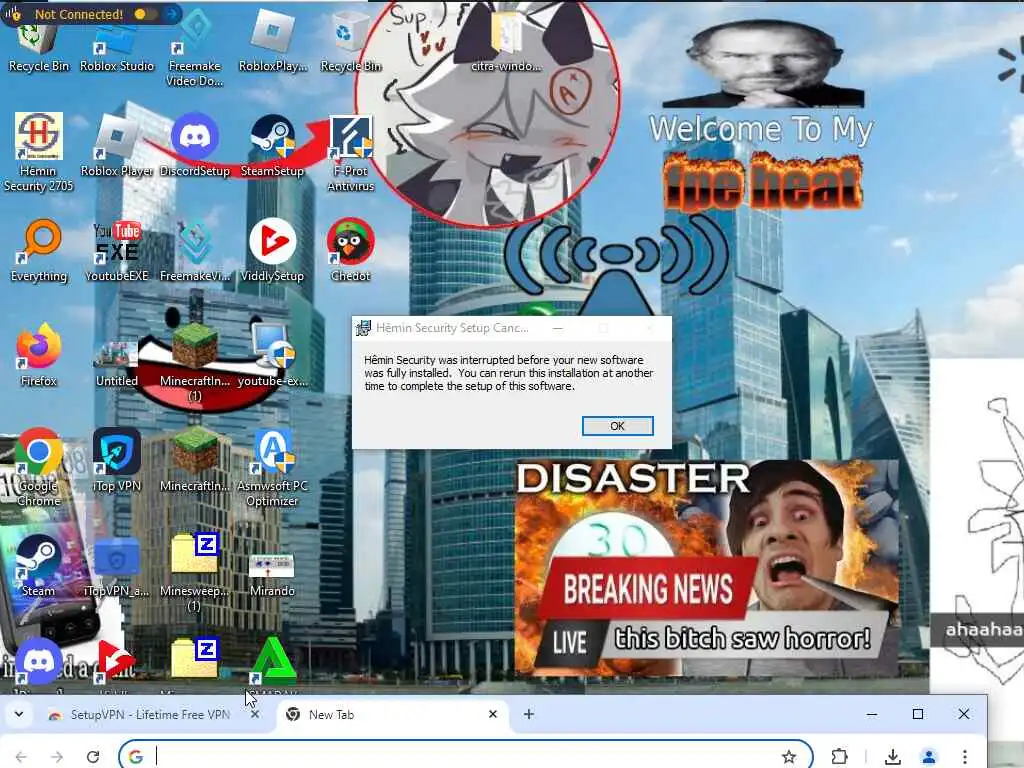Go forward in Chrome browser
The height and width of the screenshot is (768, 1024).
tap(57, 756)
